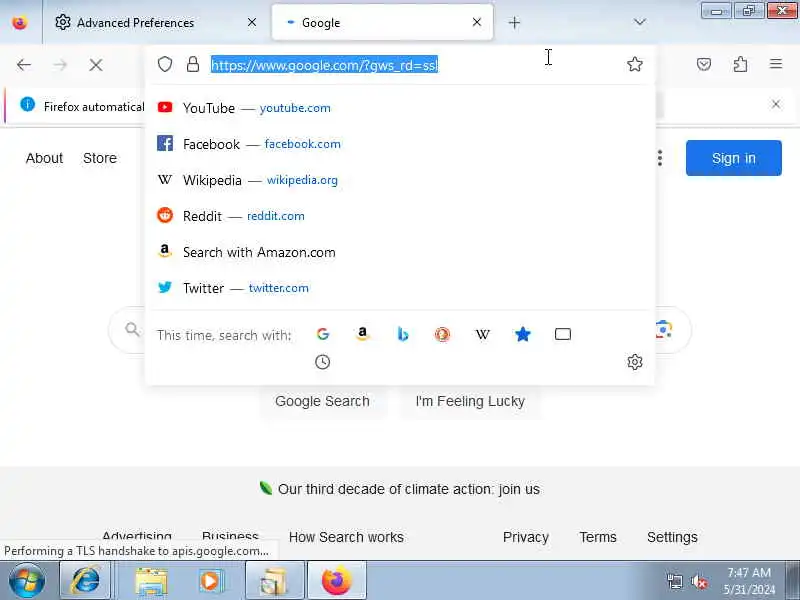Choose Twitter suggestion in dropdown

click(400, 288)
